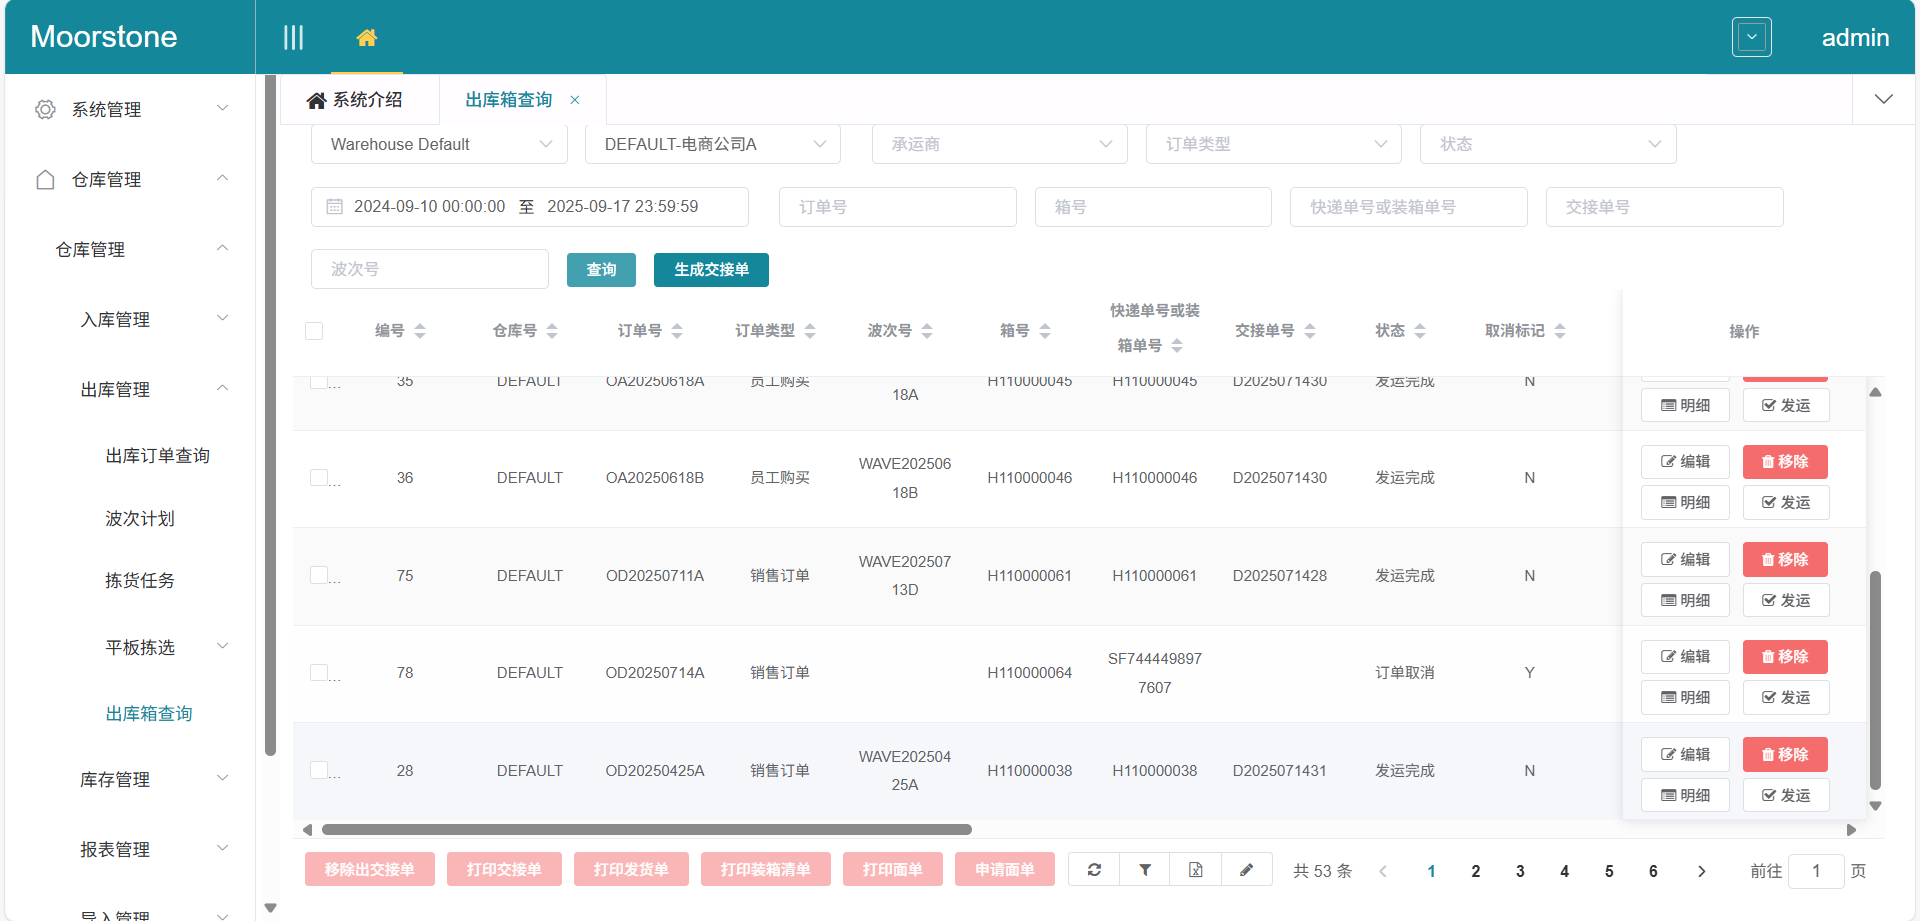Open 波次计划 from the sidebar menu
The height and width of the screenshot is (921, 1920).
click(140, 518)
